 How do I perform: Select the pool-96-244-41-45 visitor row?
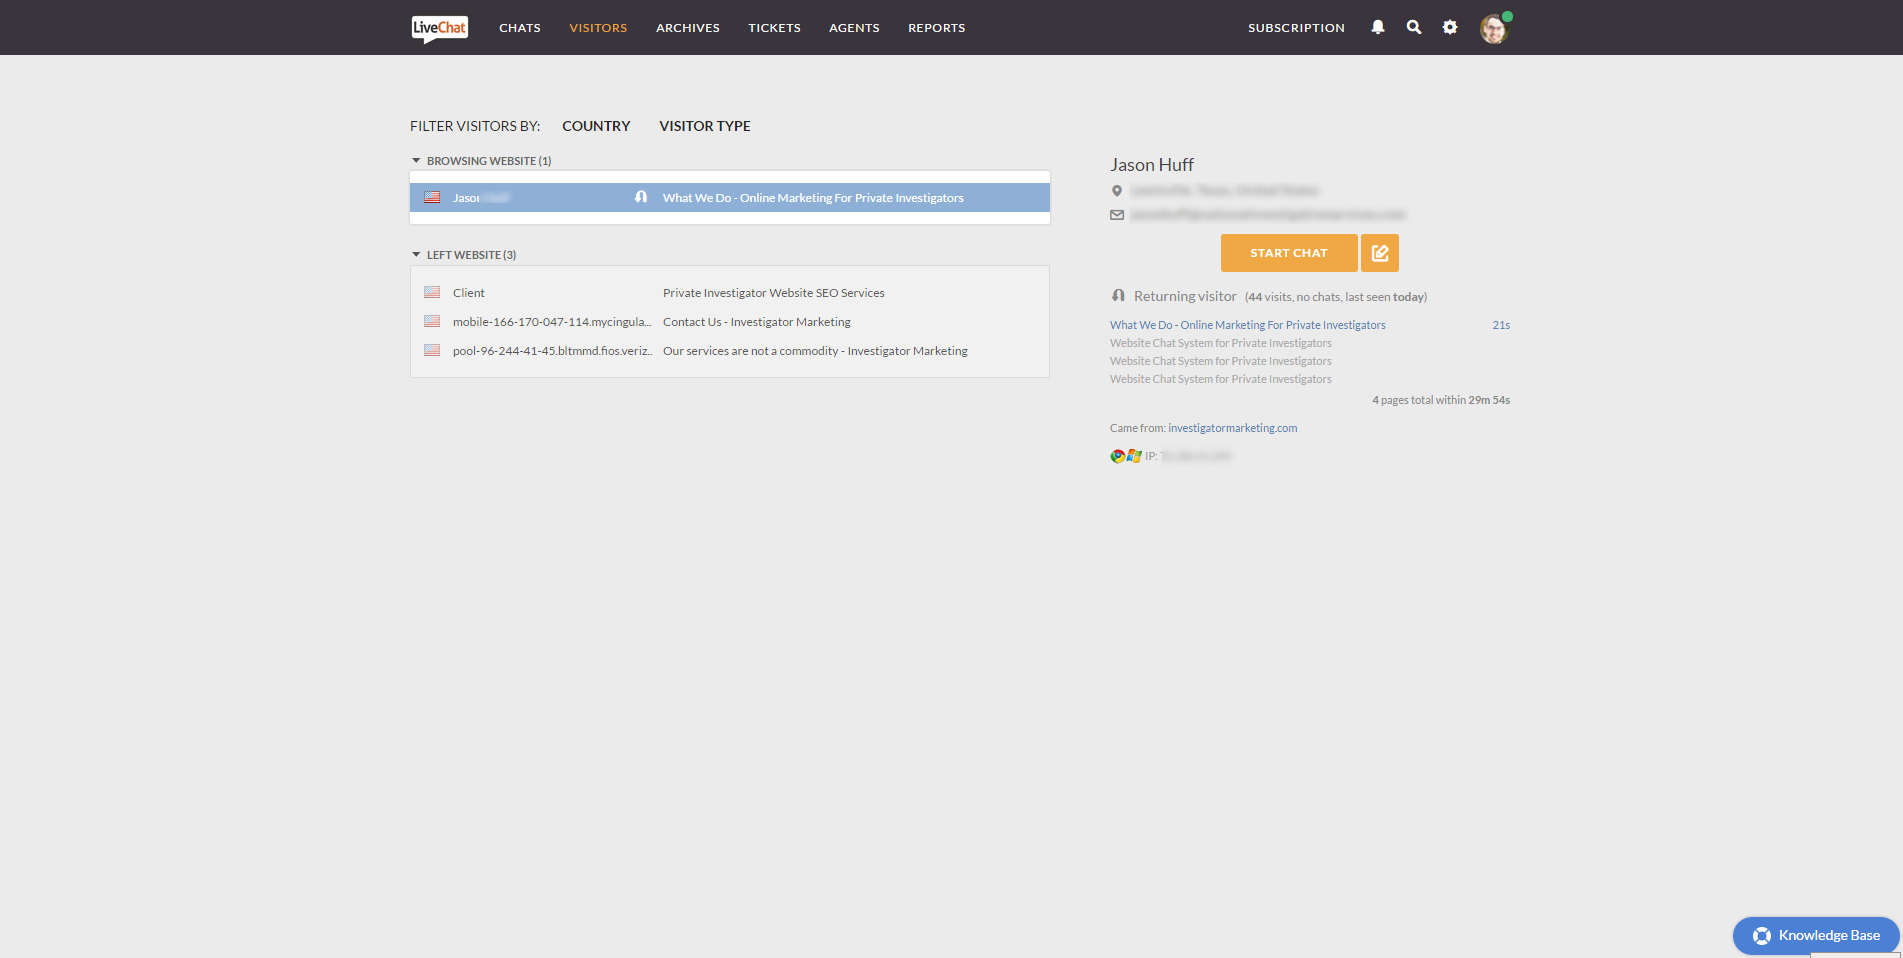[x=729, y=351]
